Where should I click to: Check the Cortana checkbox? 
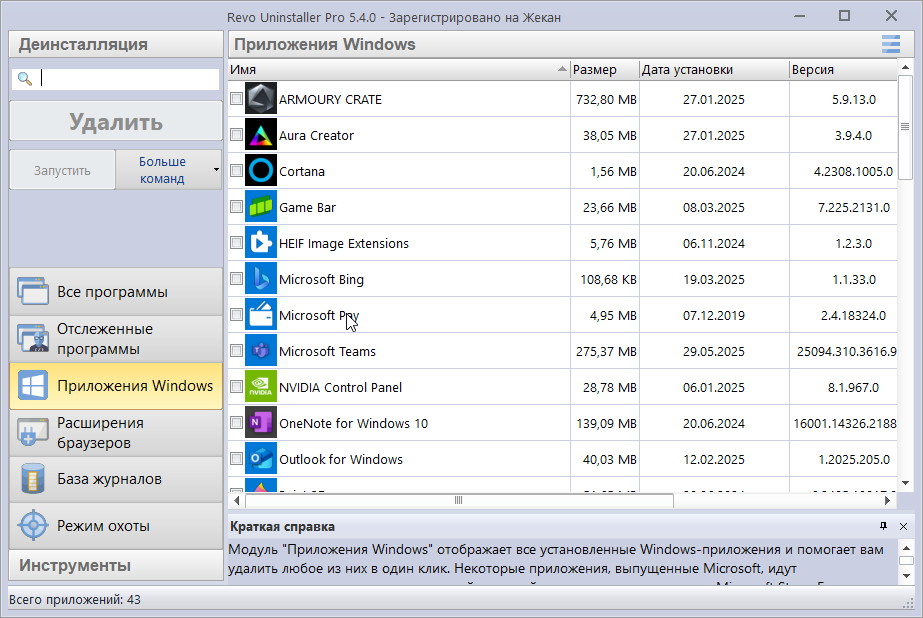236,171
